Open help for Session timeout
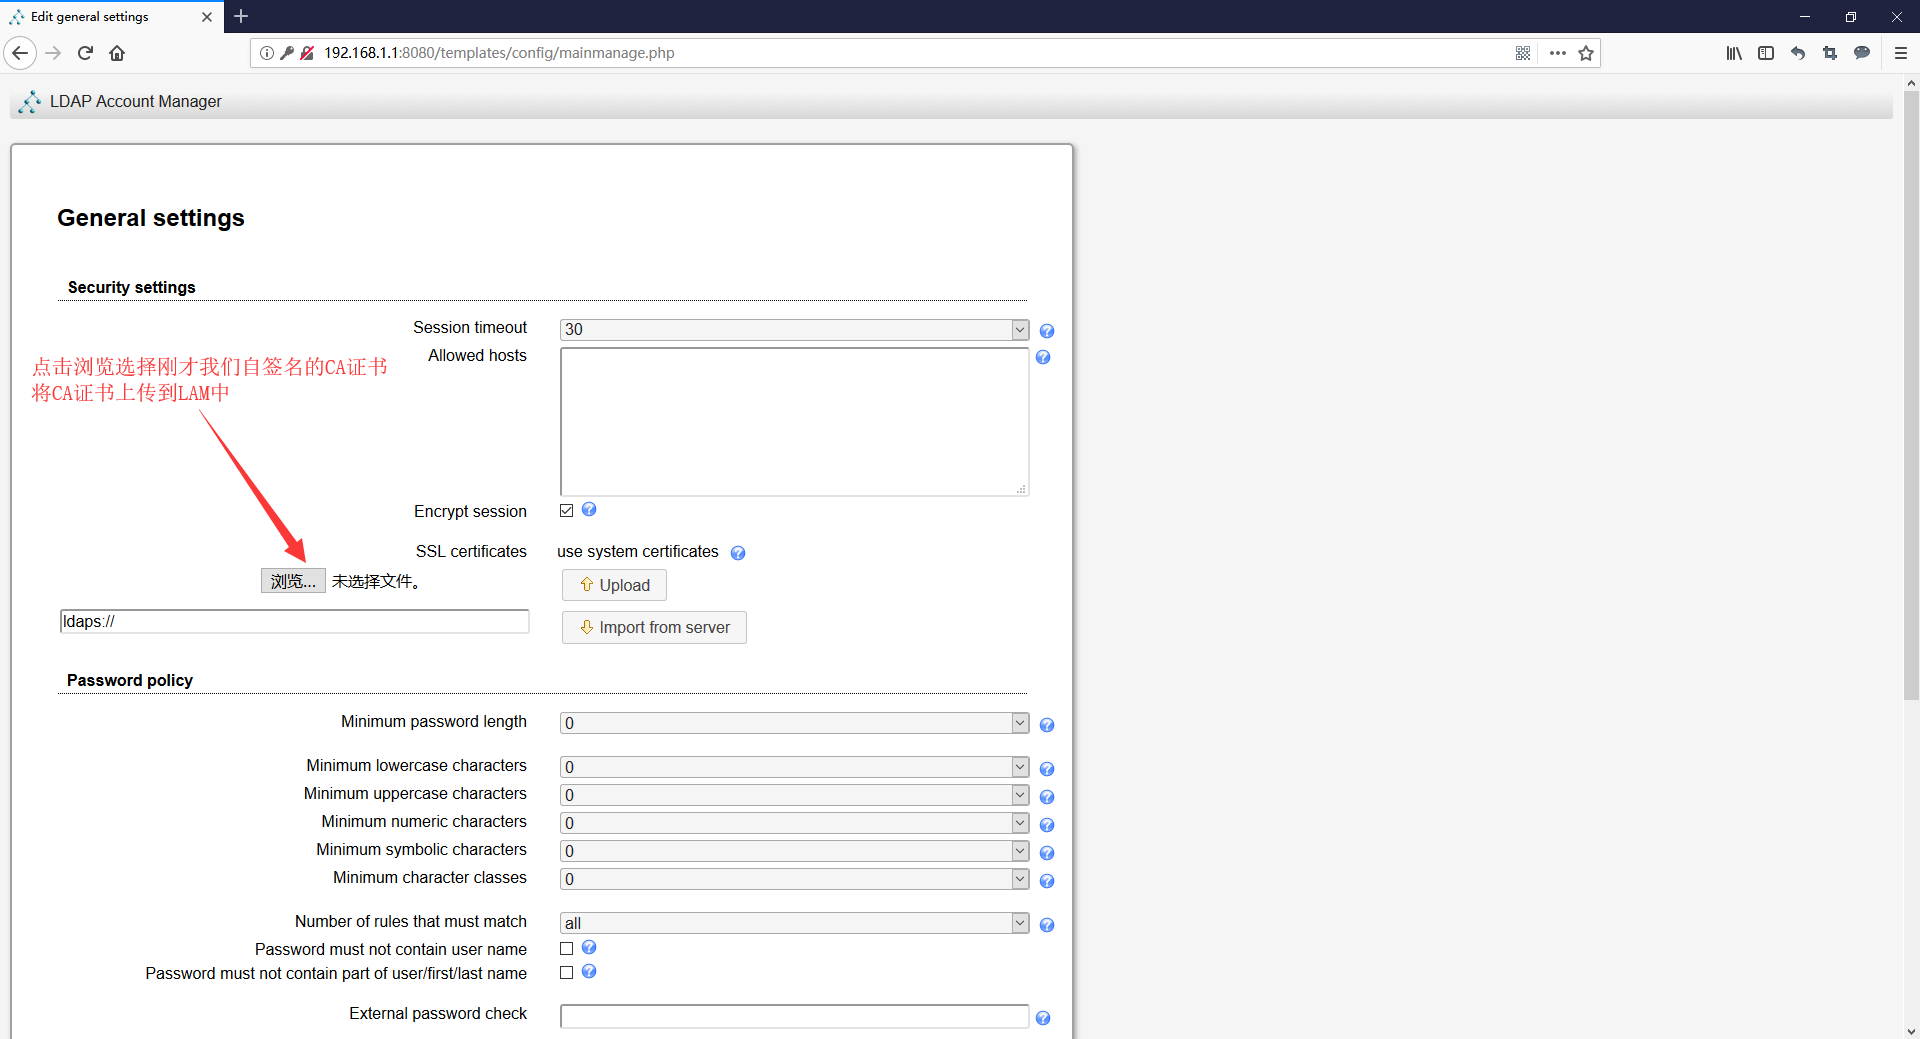 click(1047, 331)
